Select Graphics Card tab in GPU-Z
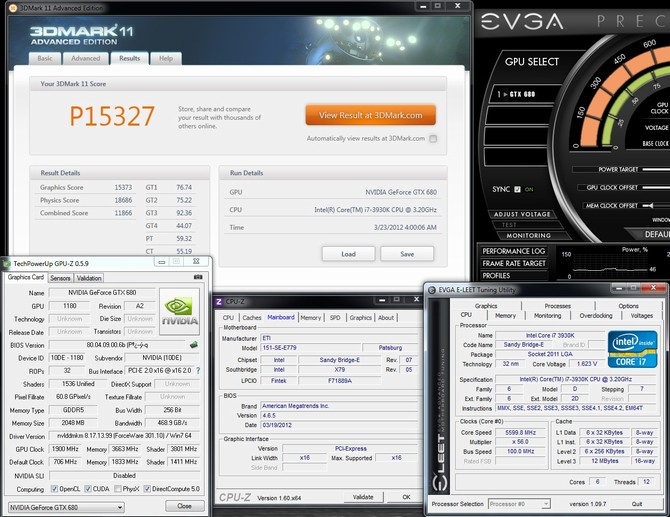670x517 pixels. [26, 277]
